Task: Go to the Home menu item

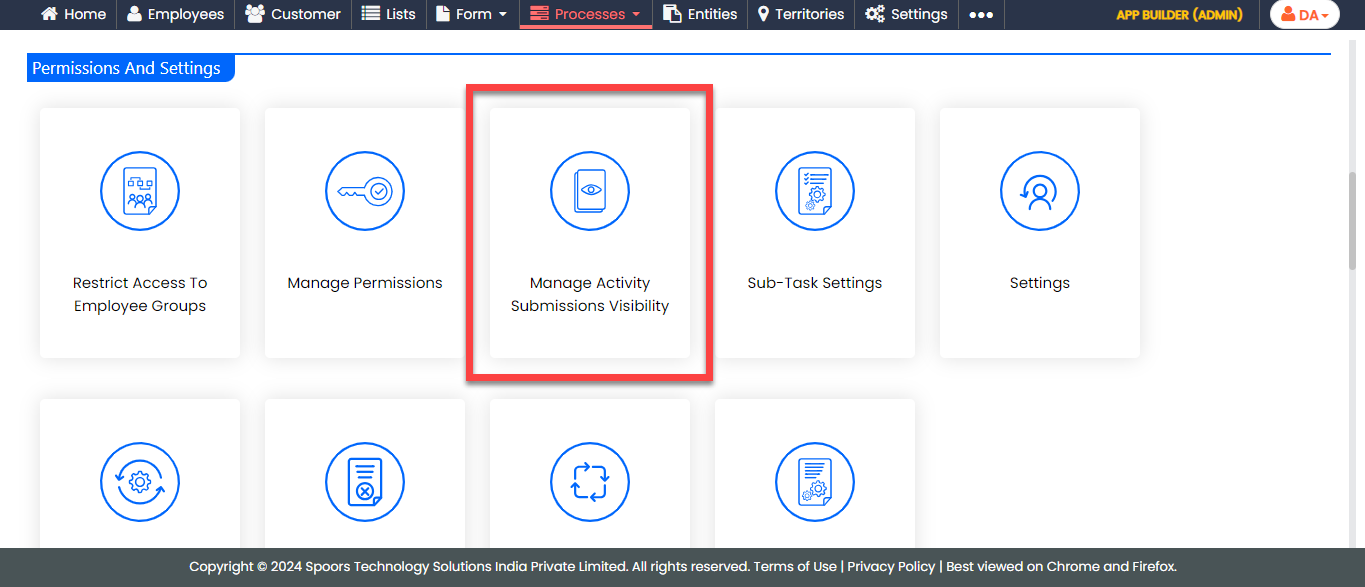Action: (73, 14)
